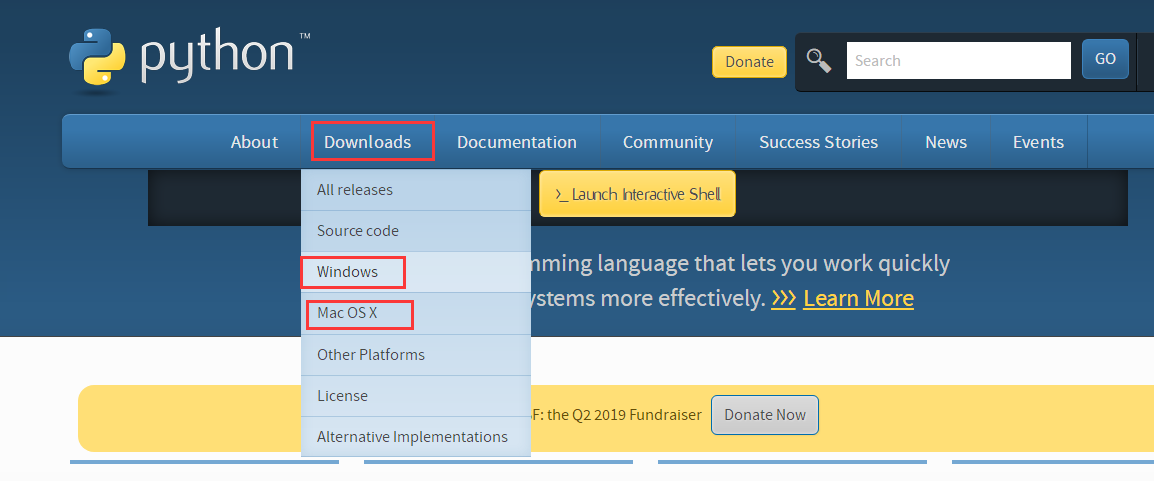Choose Windows in the Downloads dropdown
The height and width of the screenshot is (481, 1154).
[x=416, y=272]
